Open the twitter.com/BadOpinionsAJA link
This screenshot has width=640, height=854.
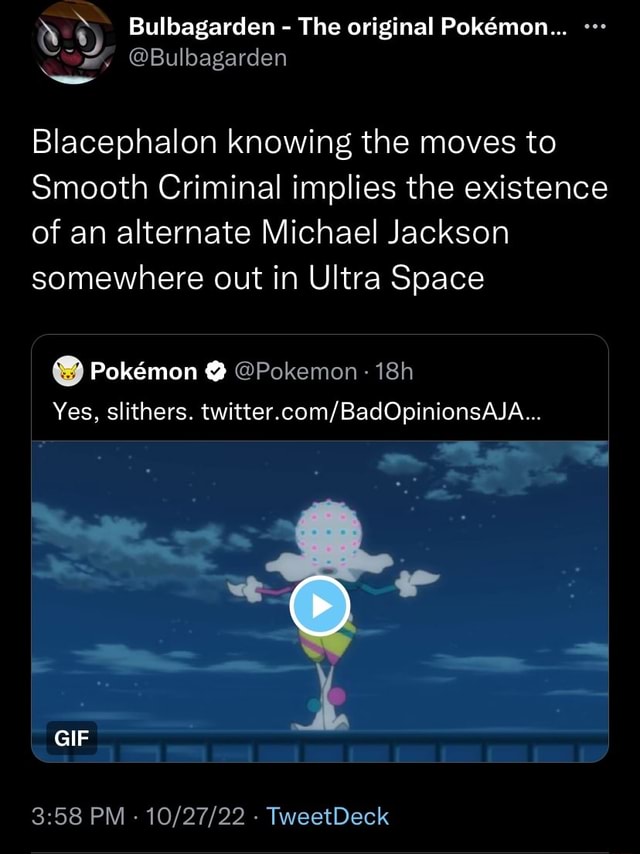[371, 412]
